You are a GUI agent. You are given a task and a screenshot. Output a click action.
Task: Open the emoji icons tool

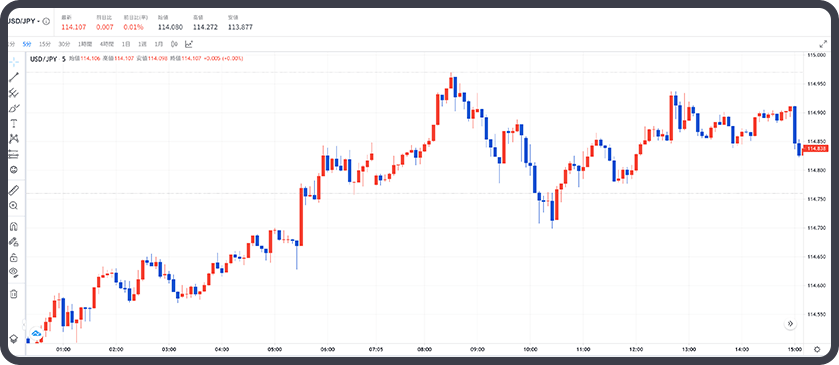pyautogui.click(x=14, y=170)
